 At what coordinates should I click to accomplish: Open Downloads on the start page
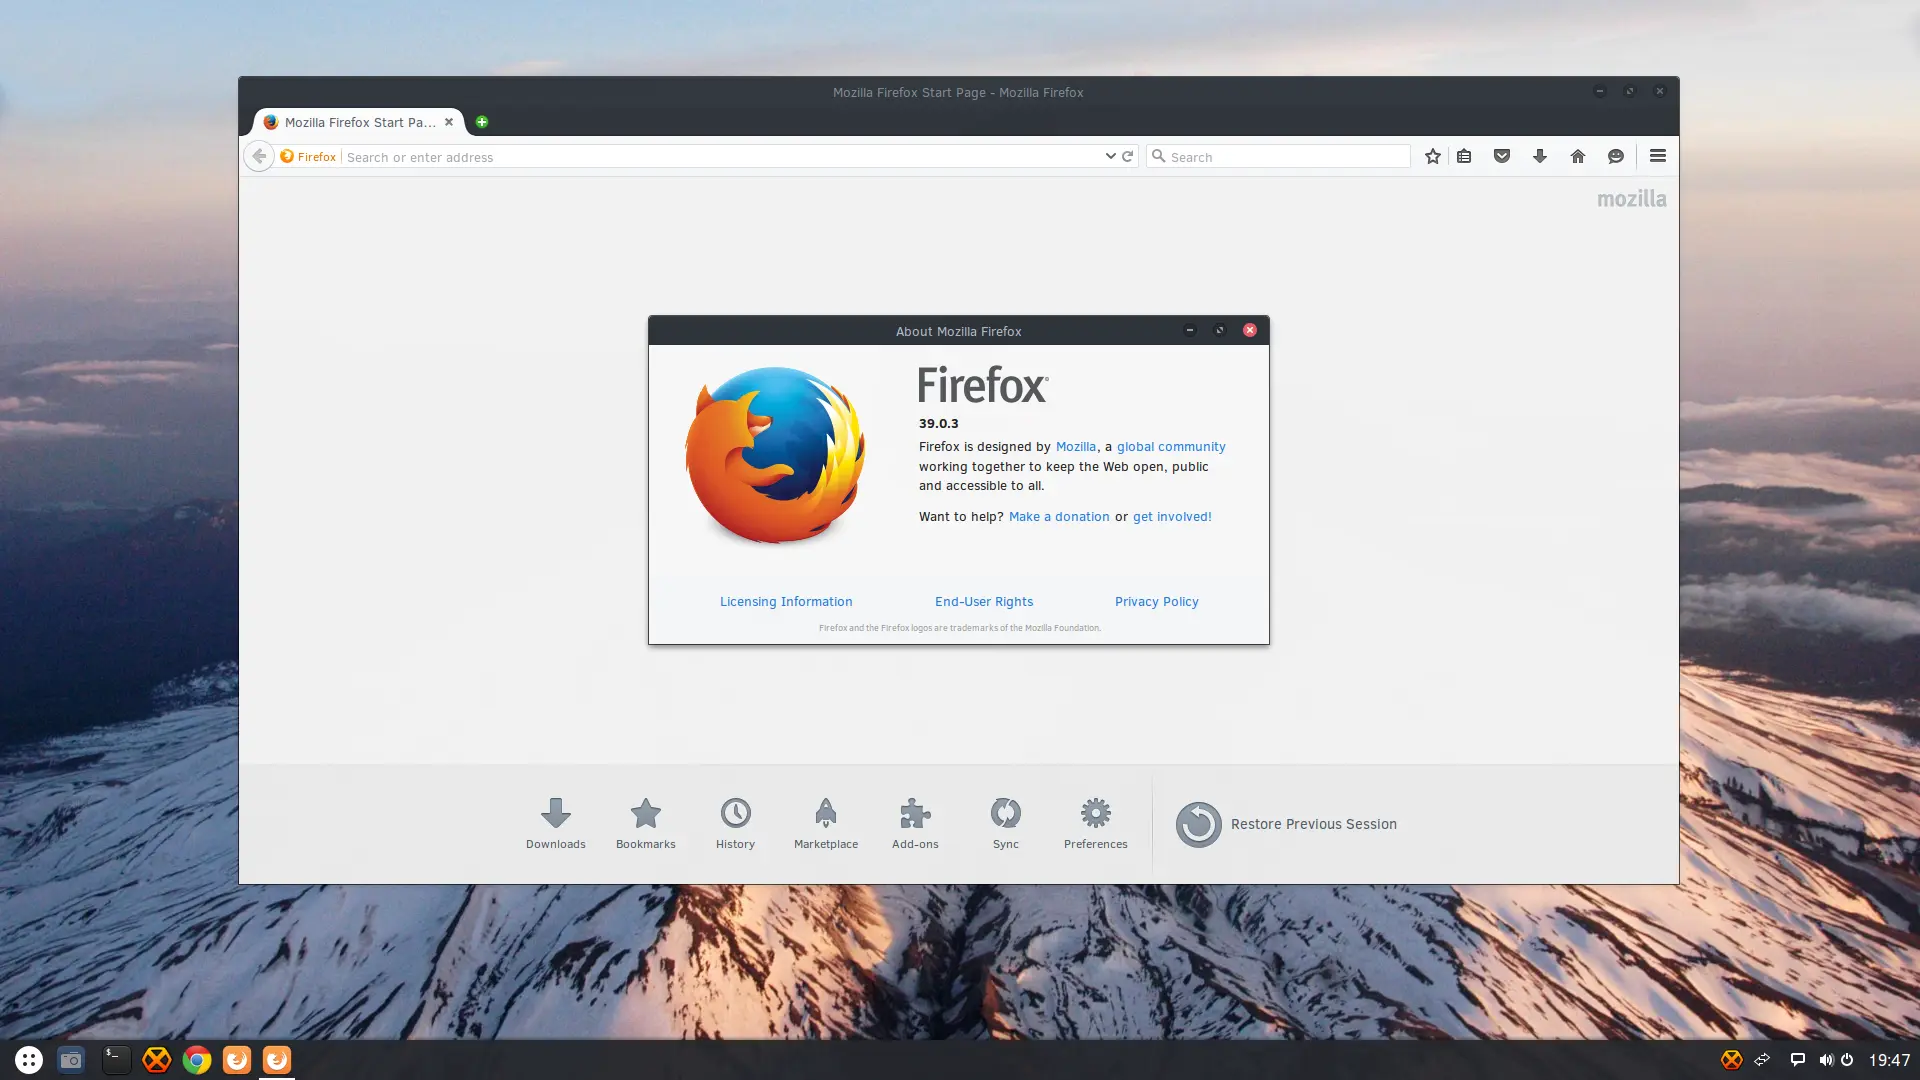pos(556,823)
